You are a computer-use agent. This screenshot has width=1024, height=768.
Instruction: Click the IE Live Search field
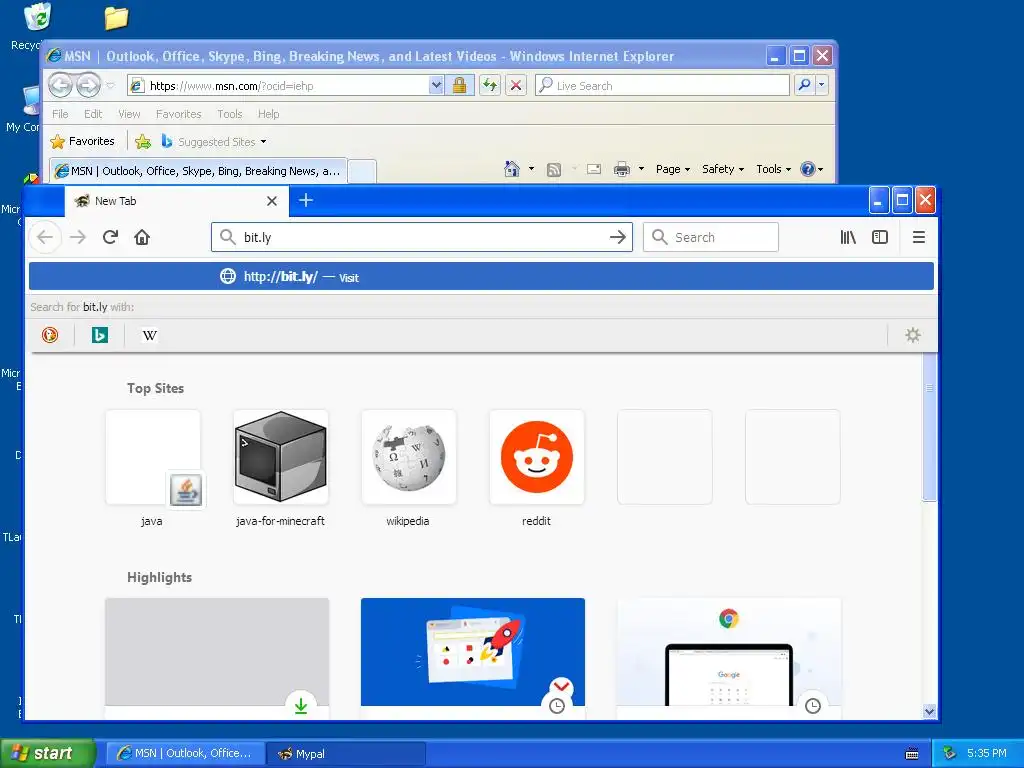coord(662,86)
